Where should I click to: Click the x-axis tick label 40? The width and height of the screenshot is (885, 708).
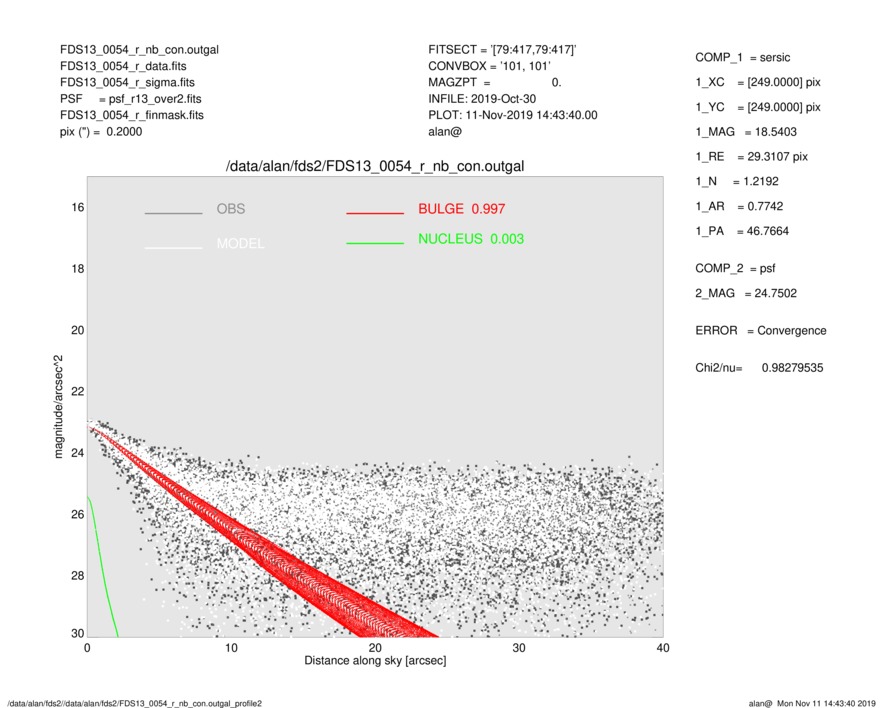(663, 648)
